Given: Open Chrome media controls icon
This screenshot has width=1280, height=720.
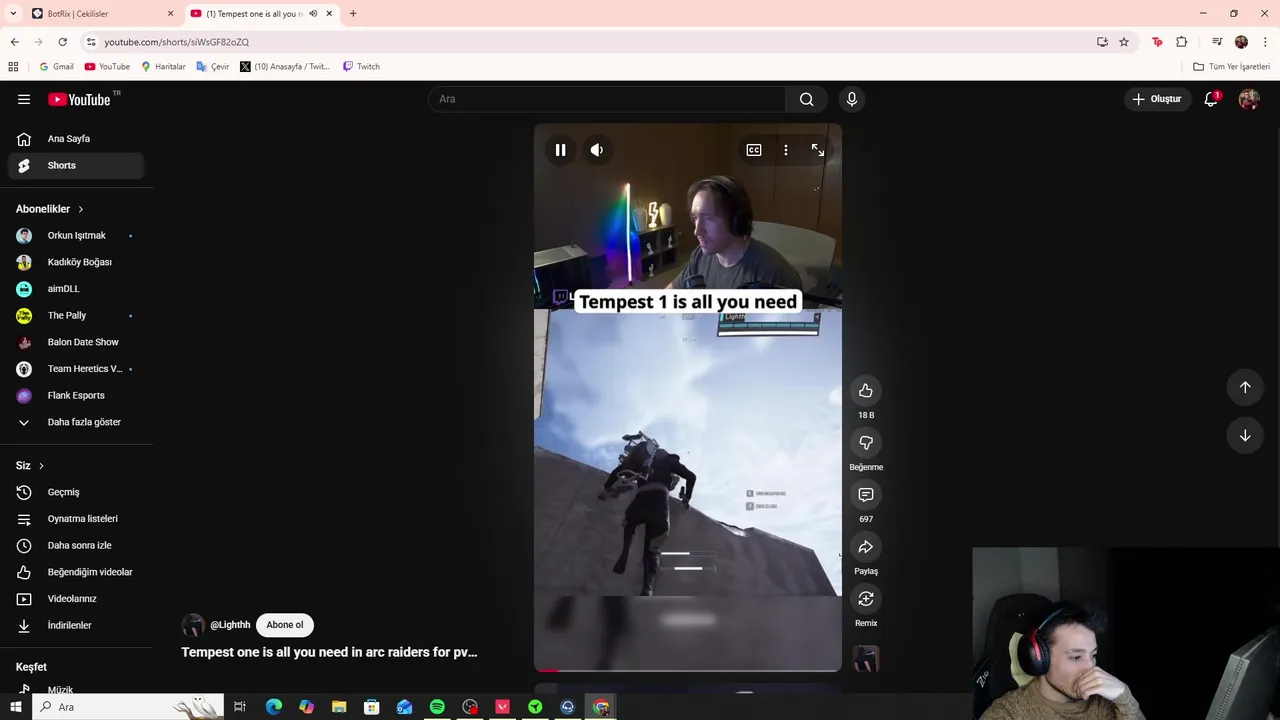Looking at the screenshot, I should click(x=1217, y=42).
